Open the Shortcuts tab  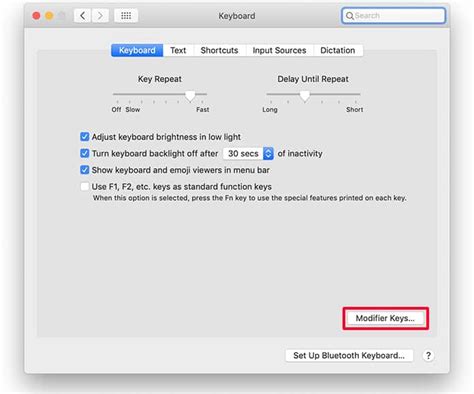click(219, 50)
